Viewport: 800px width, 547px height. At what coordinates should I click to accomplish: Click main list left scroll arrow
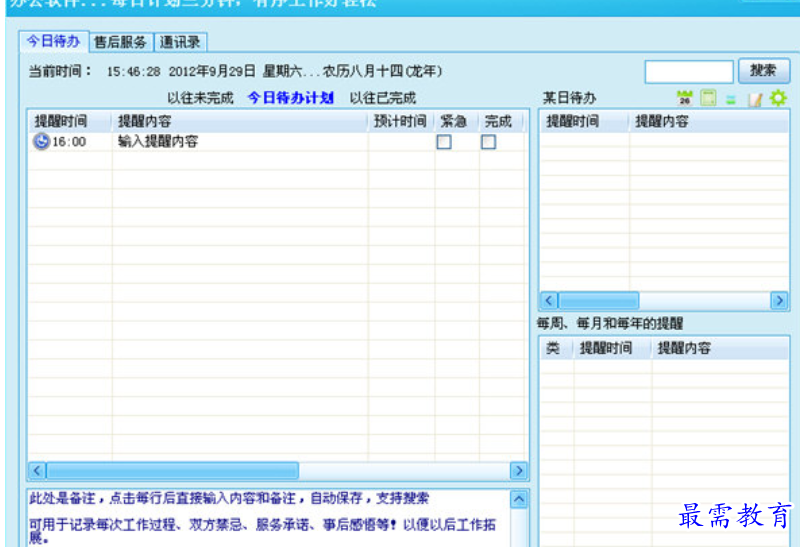click(x=37, y=470)
